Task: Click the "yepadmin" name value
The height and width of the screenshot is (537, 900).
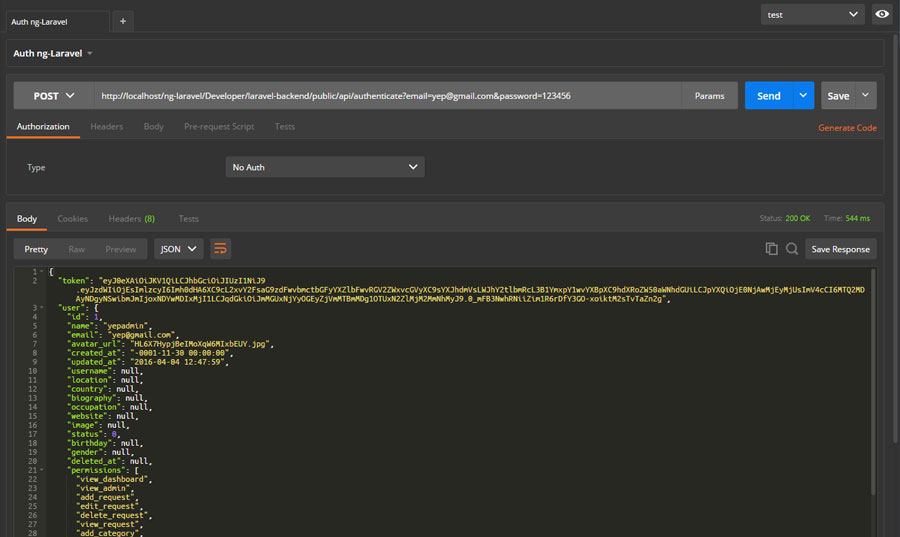Action: [x=126, y=326]
